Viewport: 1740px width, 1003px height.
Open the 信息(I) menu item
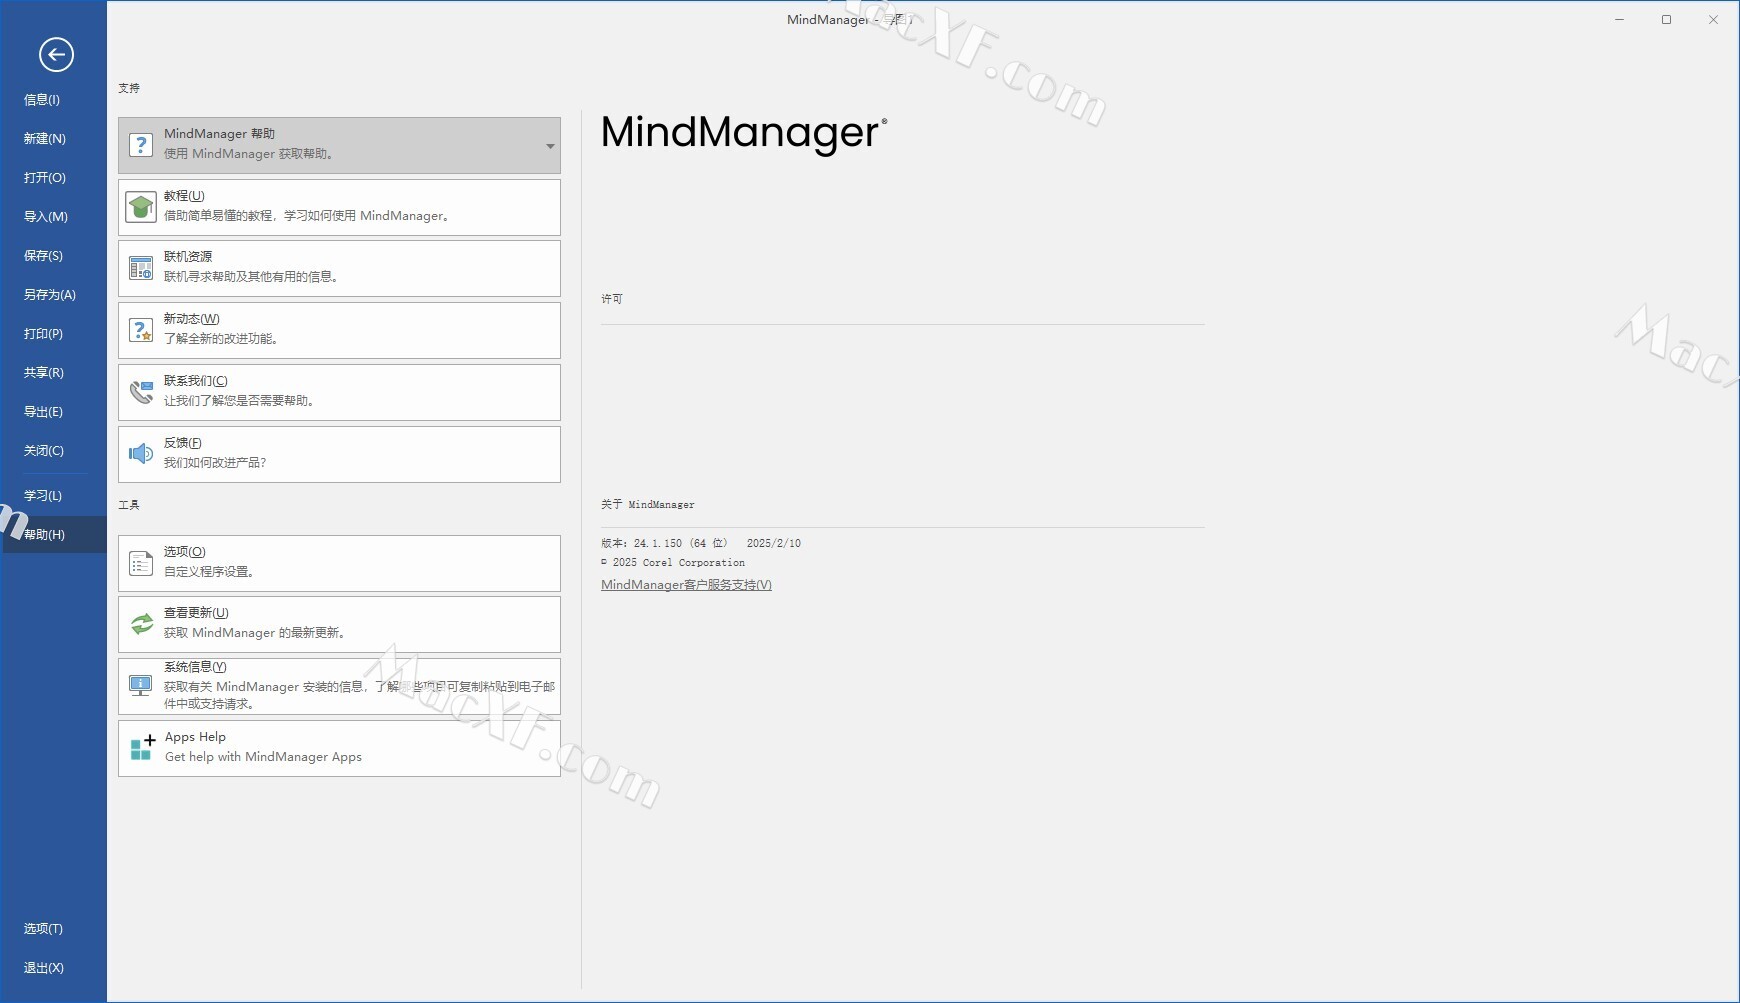[x=53, y=99]
